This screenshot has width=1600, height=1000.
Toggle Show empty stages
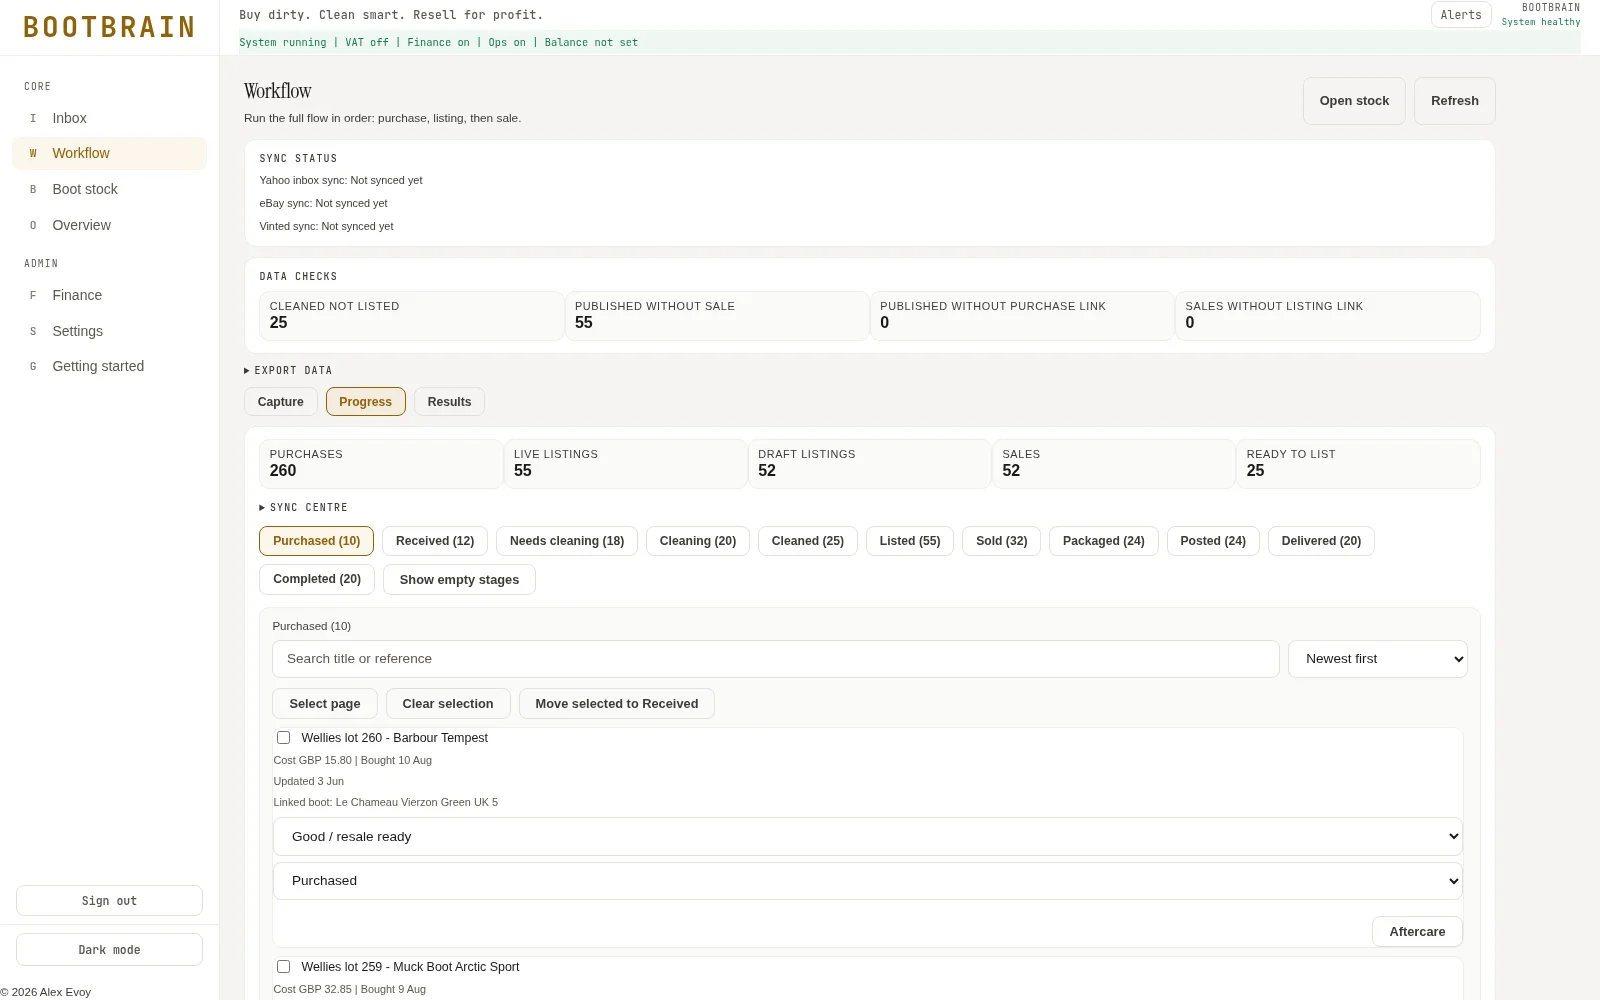pos(460,580)
